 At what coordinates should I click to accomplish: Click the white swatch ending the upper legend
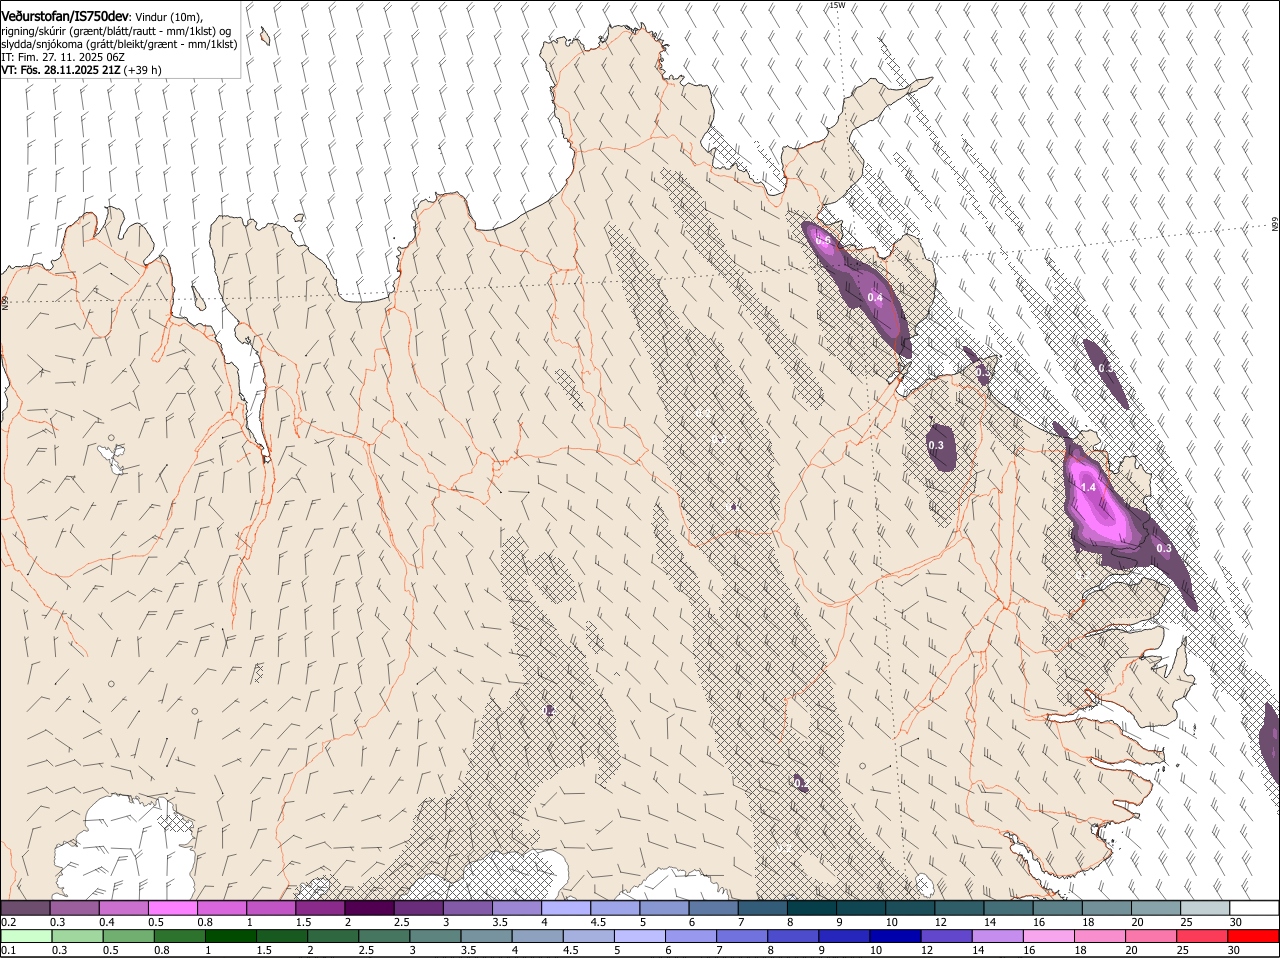(1254, 908)
